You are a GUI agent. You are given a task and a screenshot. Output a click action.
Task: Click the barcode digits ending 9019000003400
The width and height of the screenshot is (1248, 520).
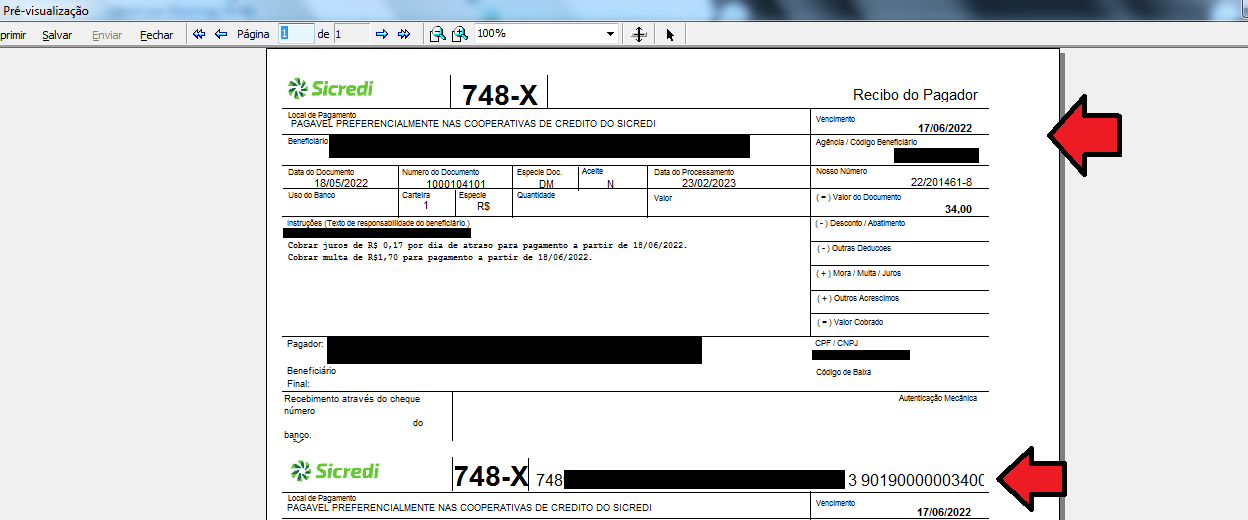(916, 480)
